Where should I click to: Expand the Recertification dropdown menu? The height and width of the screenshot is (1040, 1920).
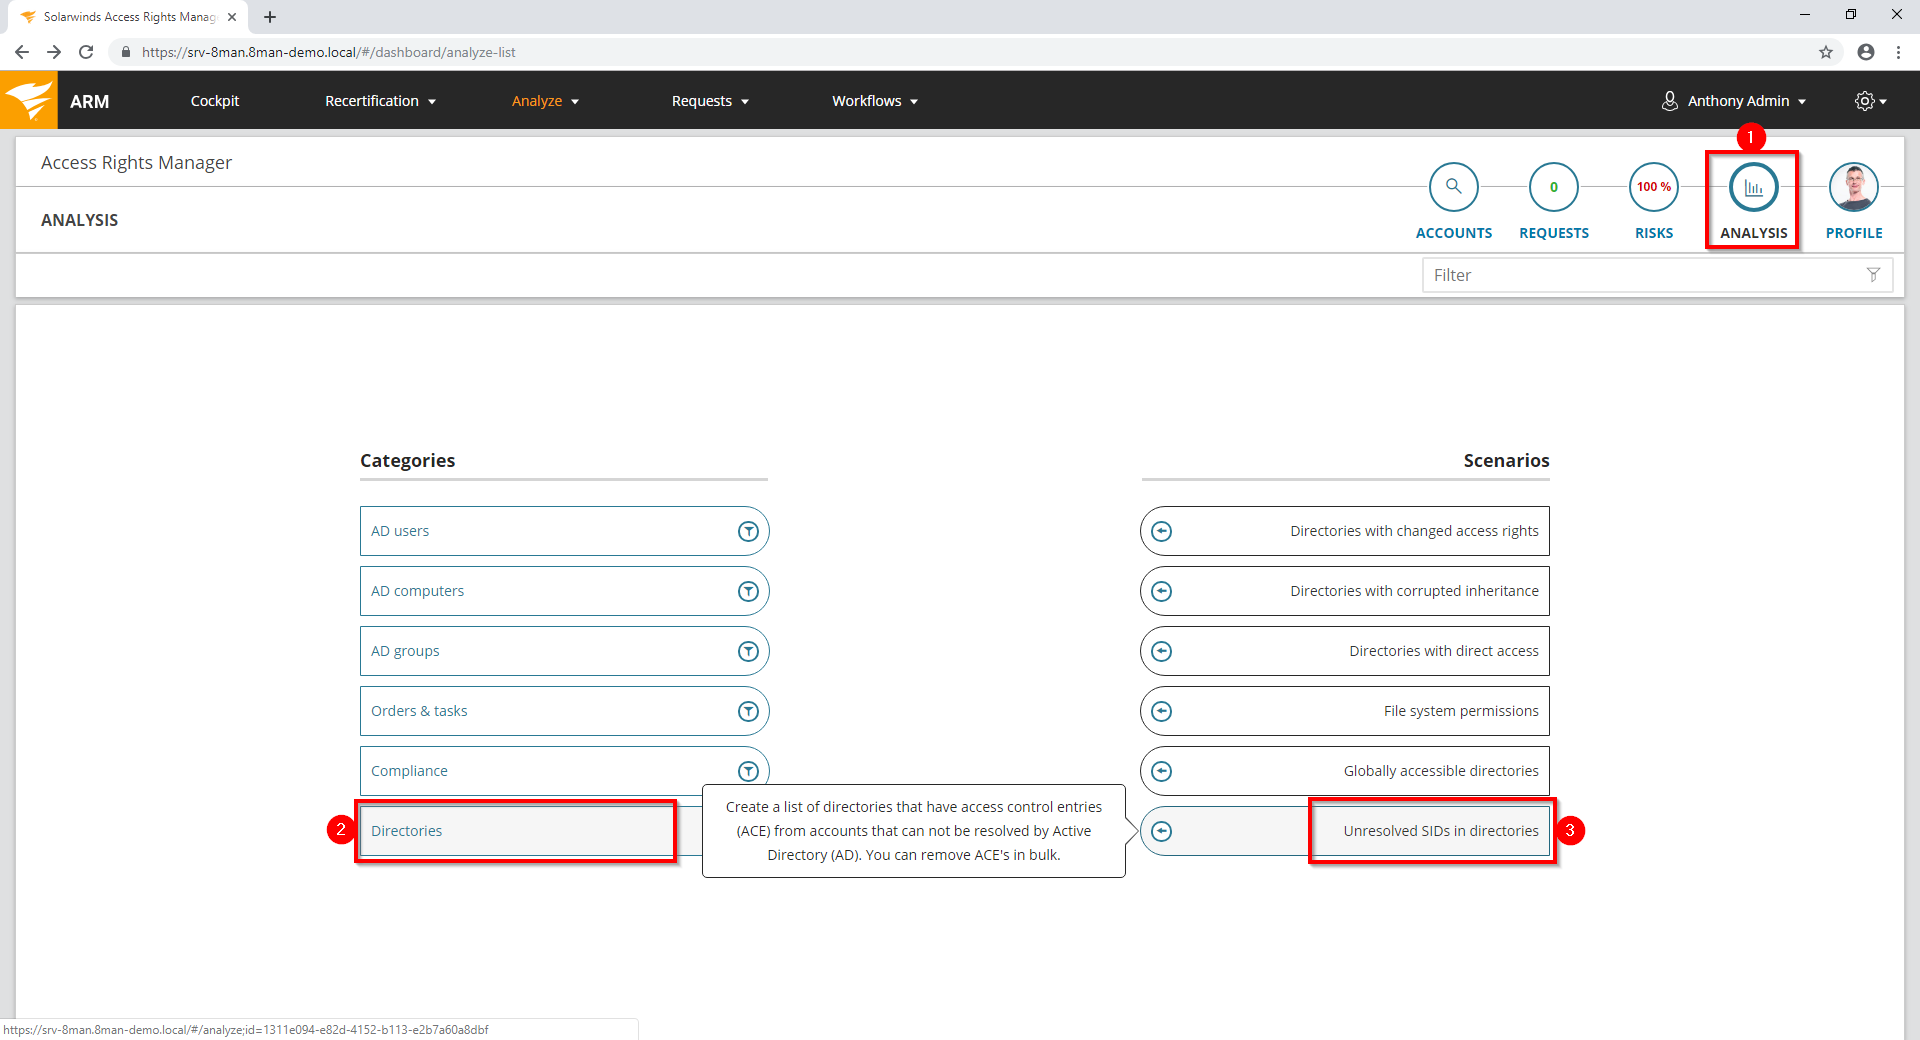[x=380, y=101]
